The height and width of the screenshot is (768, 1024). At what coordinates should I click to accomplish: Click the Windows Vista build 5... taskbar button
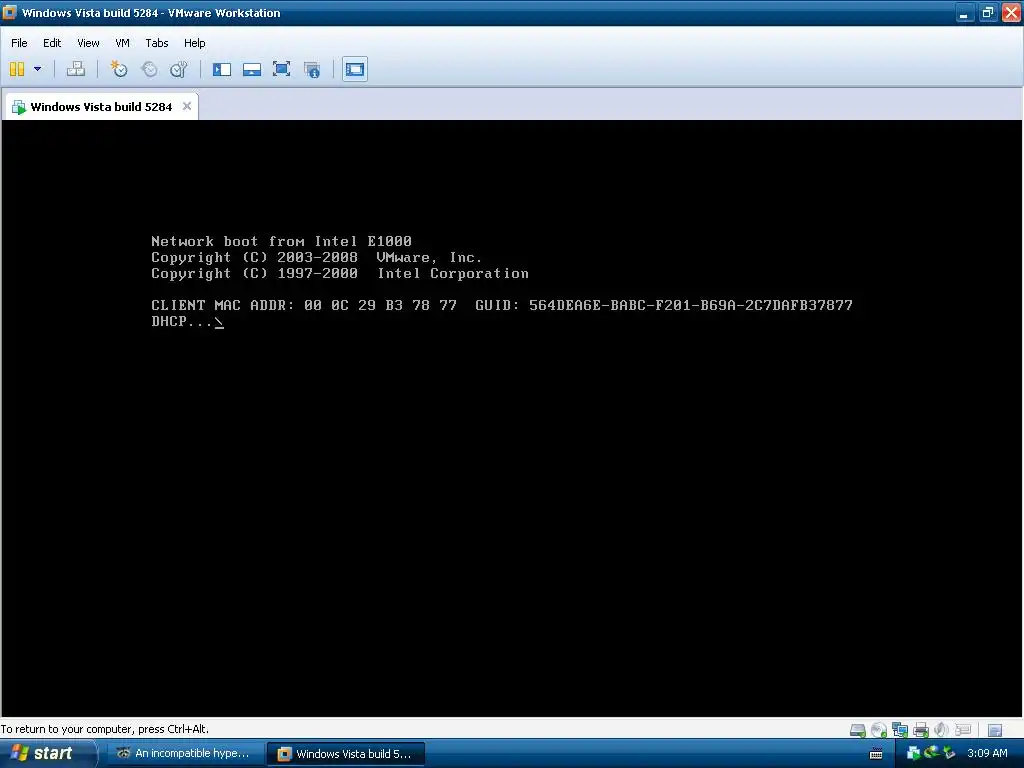coord(346,754)
